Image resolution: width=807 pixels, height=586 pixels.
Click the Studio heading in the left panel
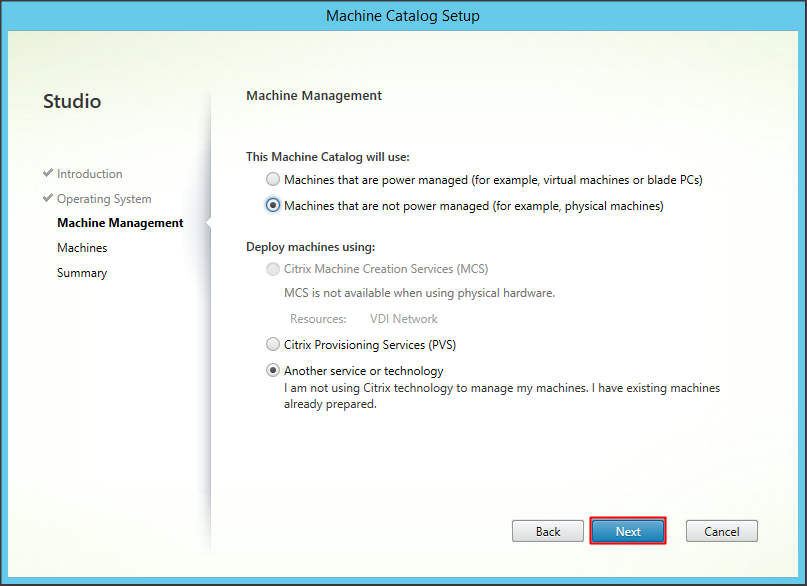point(72,102)
